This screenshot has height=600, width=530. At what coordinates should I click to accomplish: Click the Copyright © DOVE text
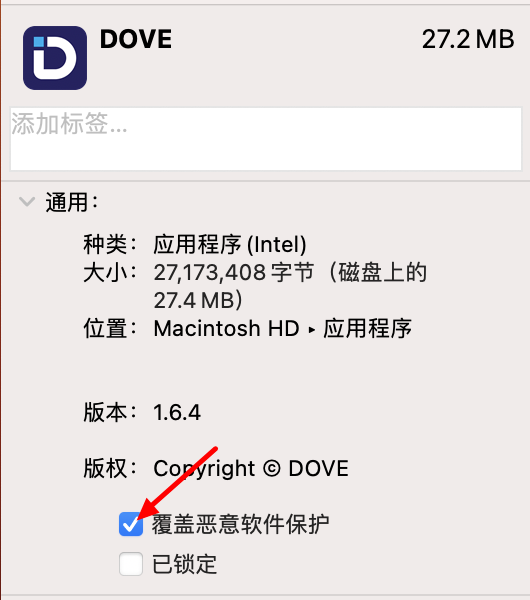coord(251,469)
